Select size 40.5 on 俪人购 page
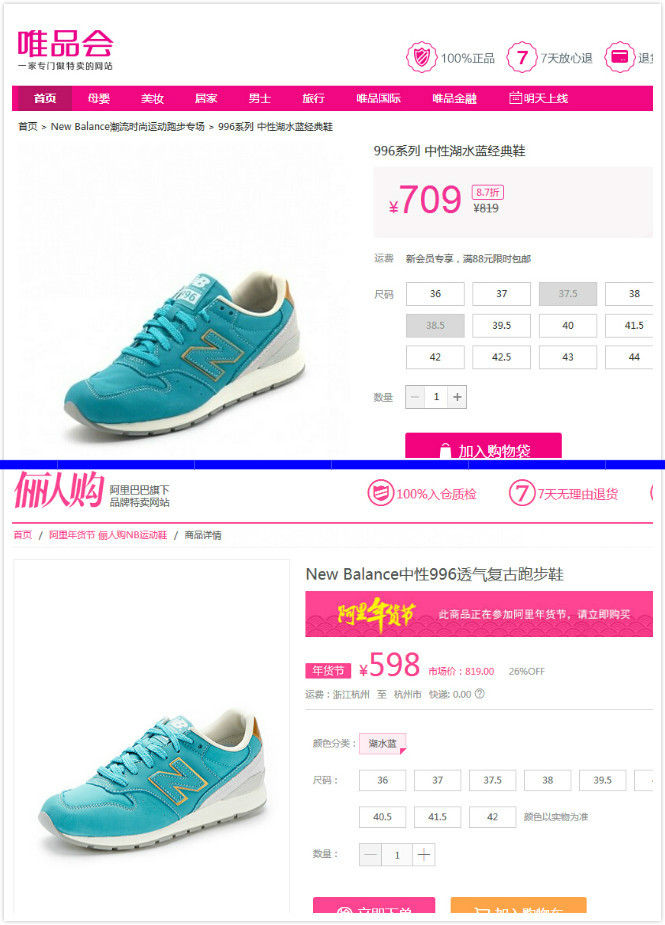The image size is (665, 925). point(382,816)
